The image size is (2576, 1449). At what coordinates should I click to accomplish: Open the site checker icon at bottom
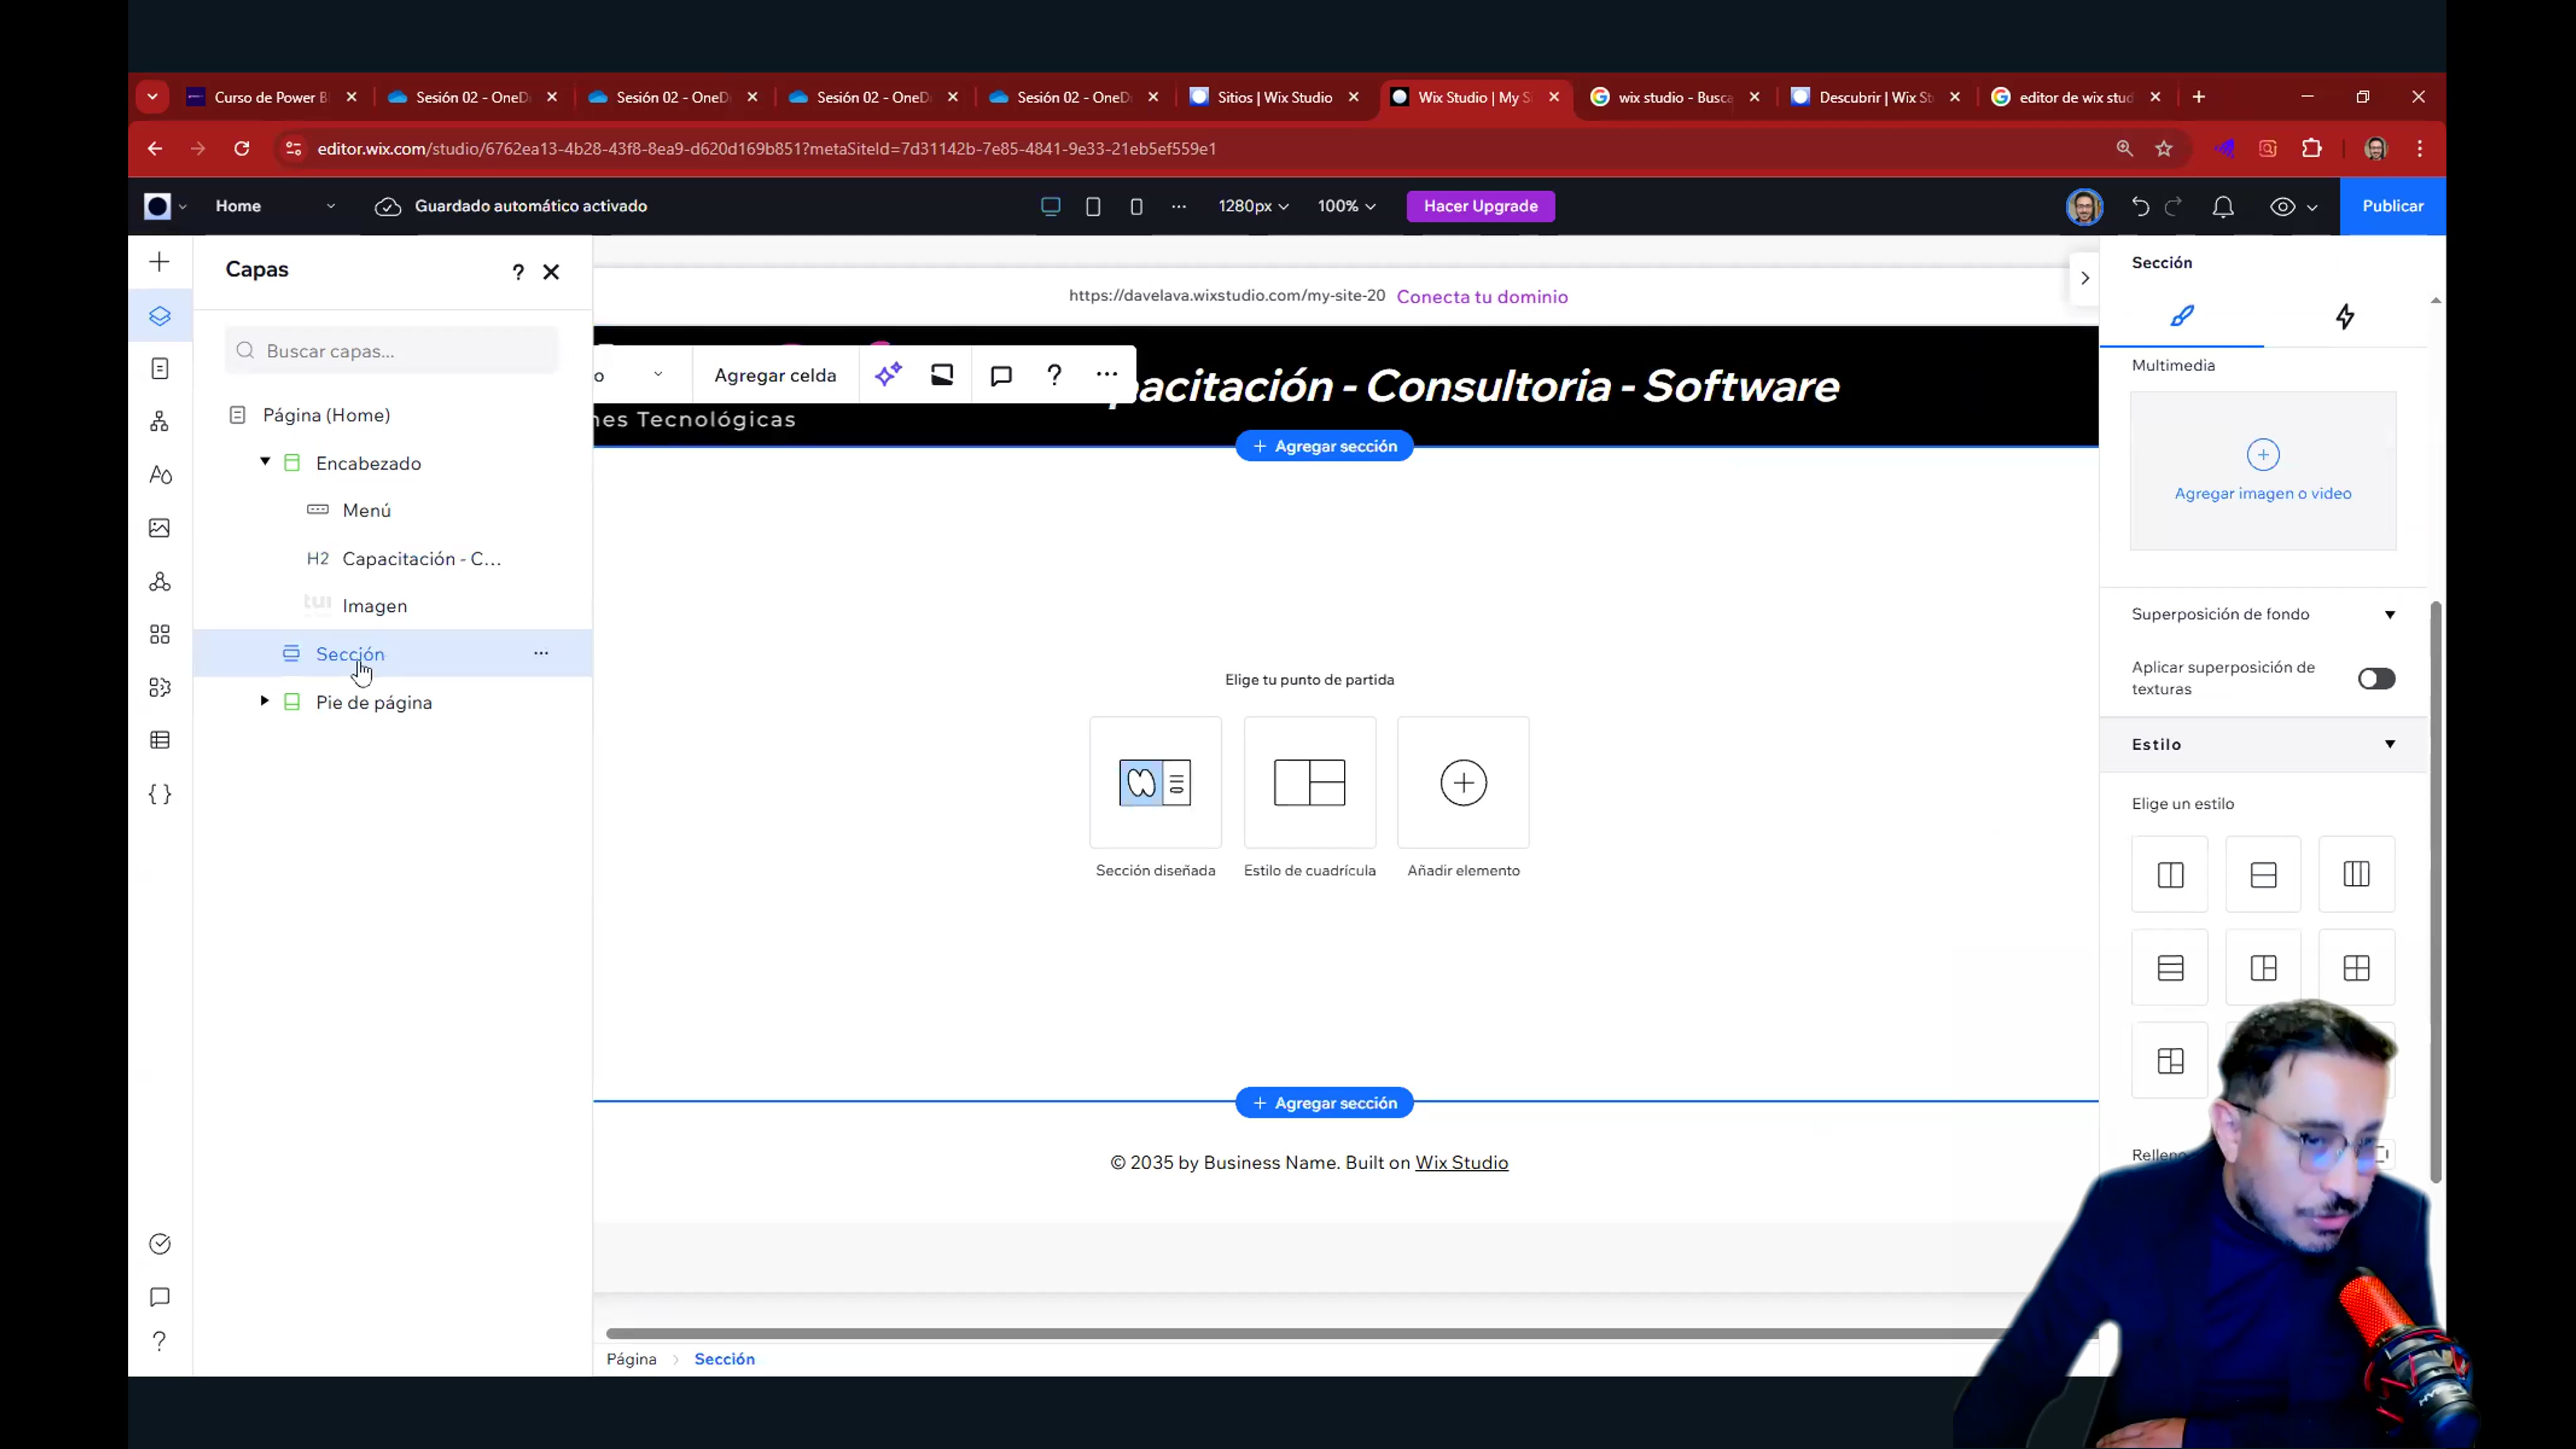click(x=159, y=1243)
